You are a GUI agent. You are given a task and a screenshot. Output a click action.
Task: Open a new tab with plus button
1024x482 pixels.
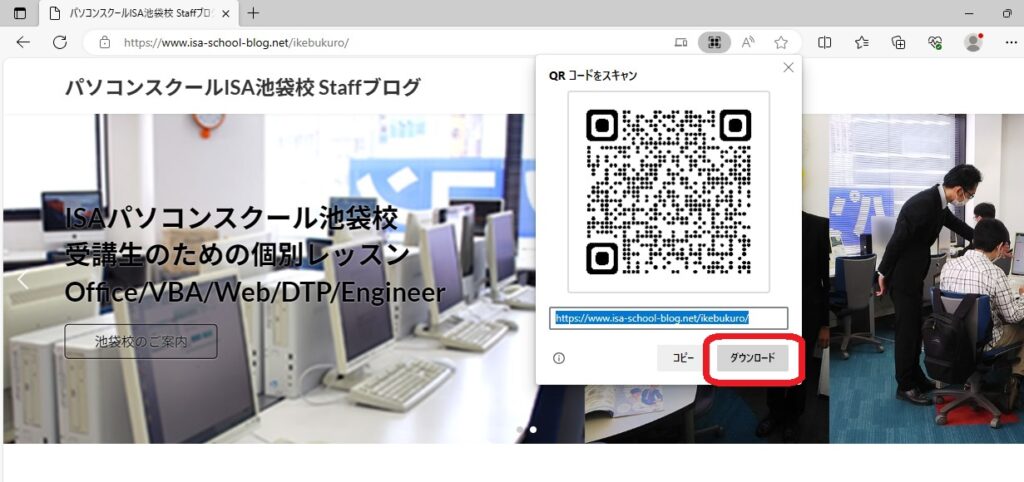(253, 13)
